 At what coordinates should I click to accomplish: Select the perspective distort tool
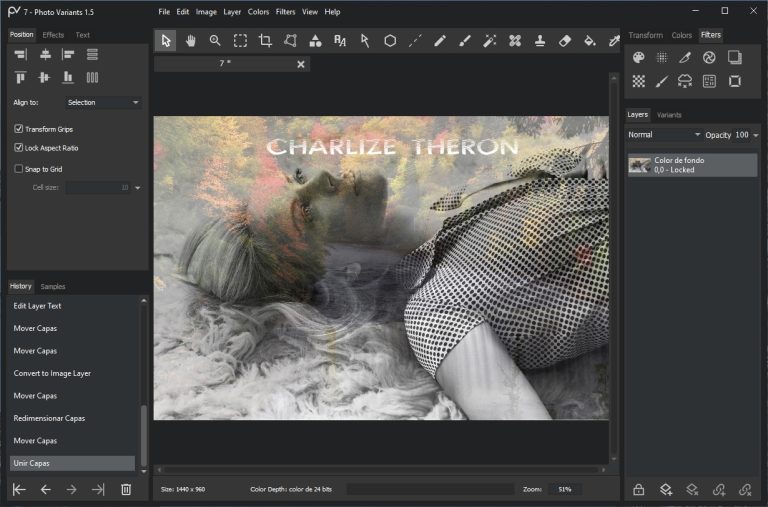[290, 41]
